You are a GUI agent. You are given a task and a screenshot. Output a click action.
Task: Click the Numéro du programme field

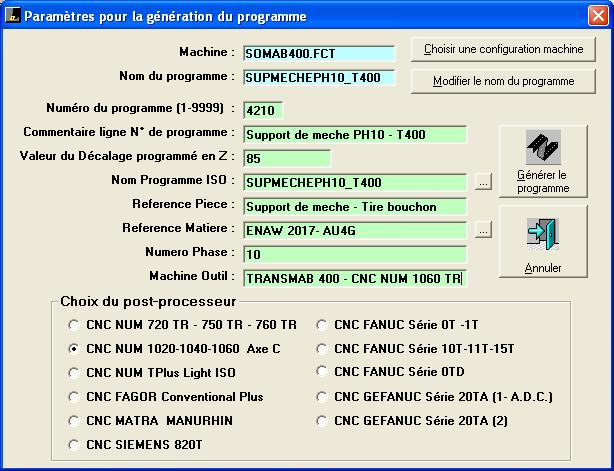coord(264,110)
